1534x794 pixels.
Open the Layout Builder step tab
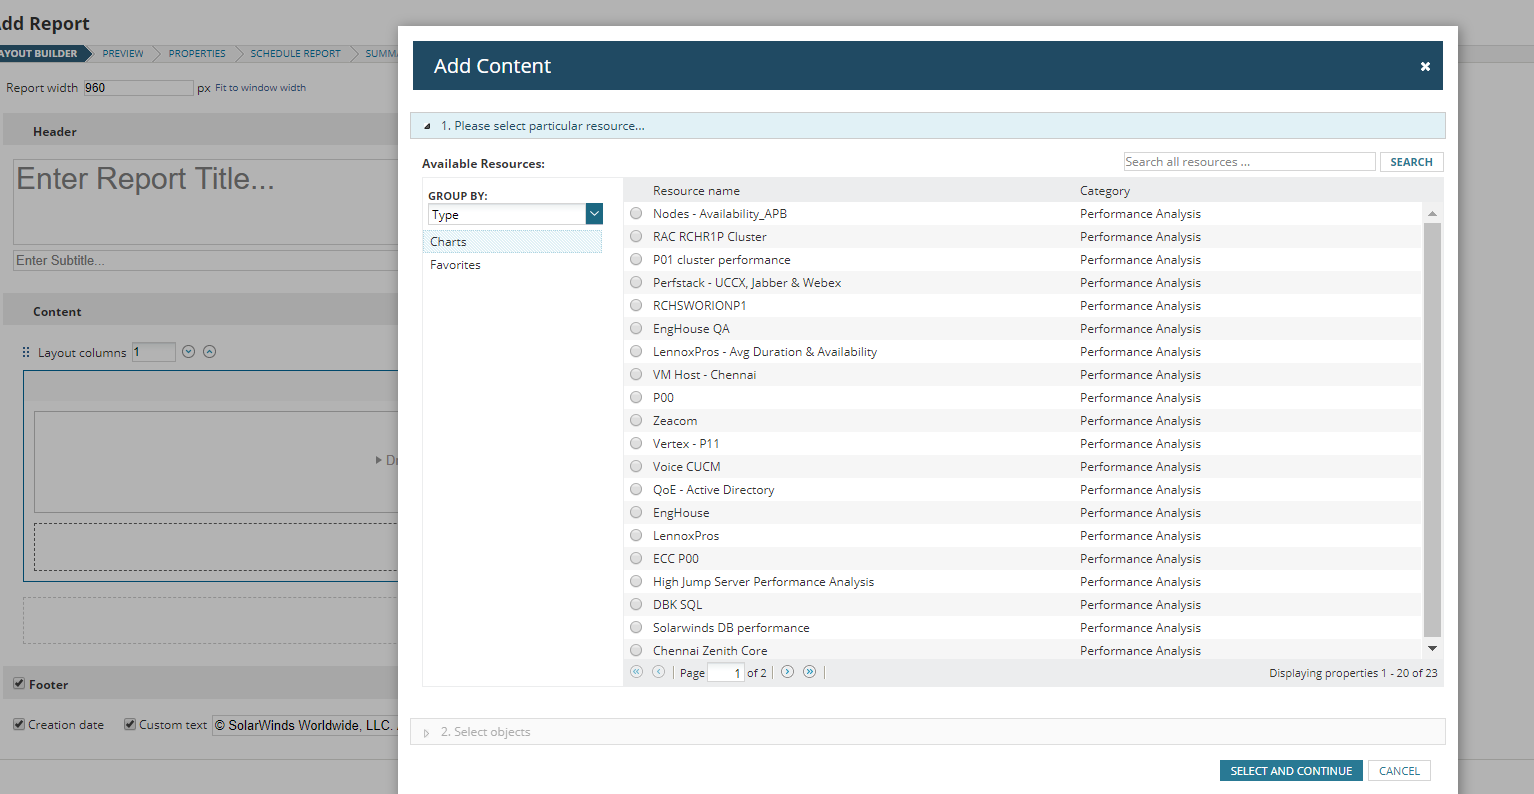[40, 53]
